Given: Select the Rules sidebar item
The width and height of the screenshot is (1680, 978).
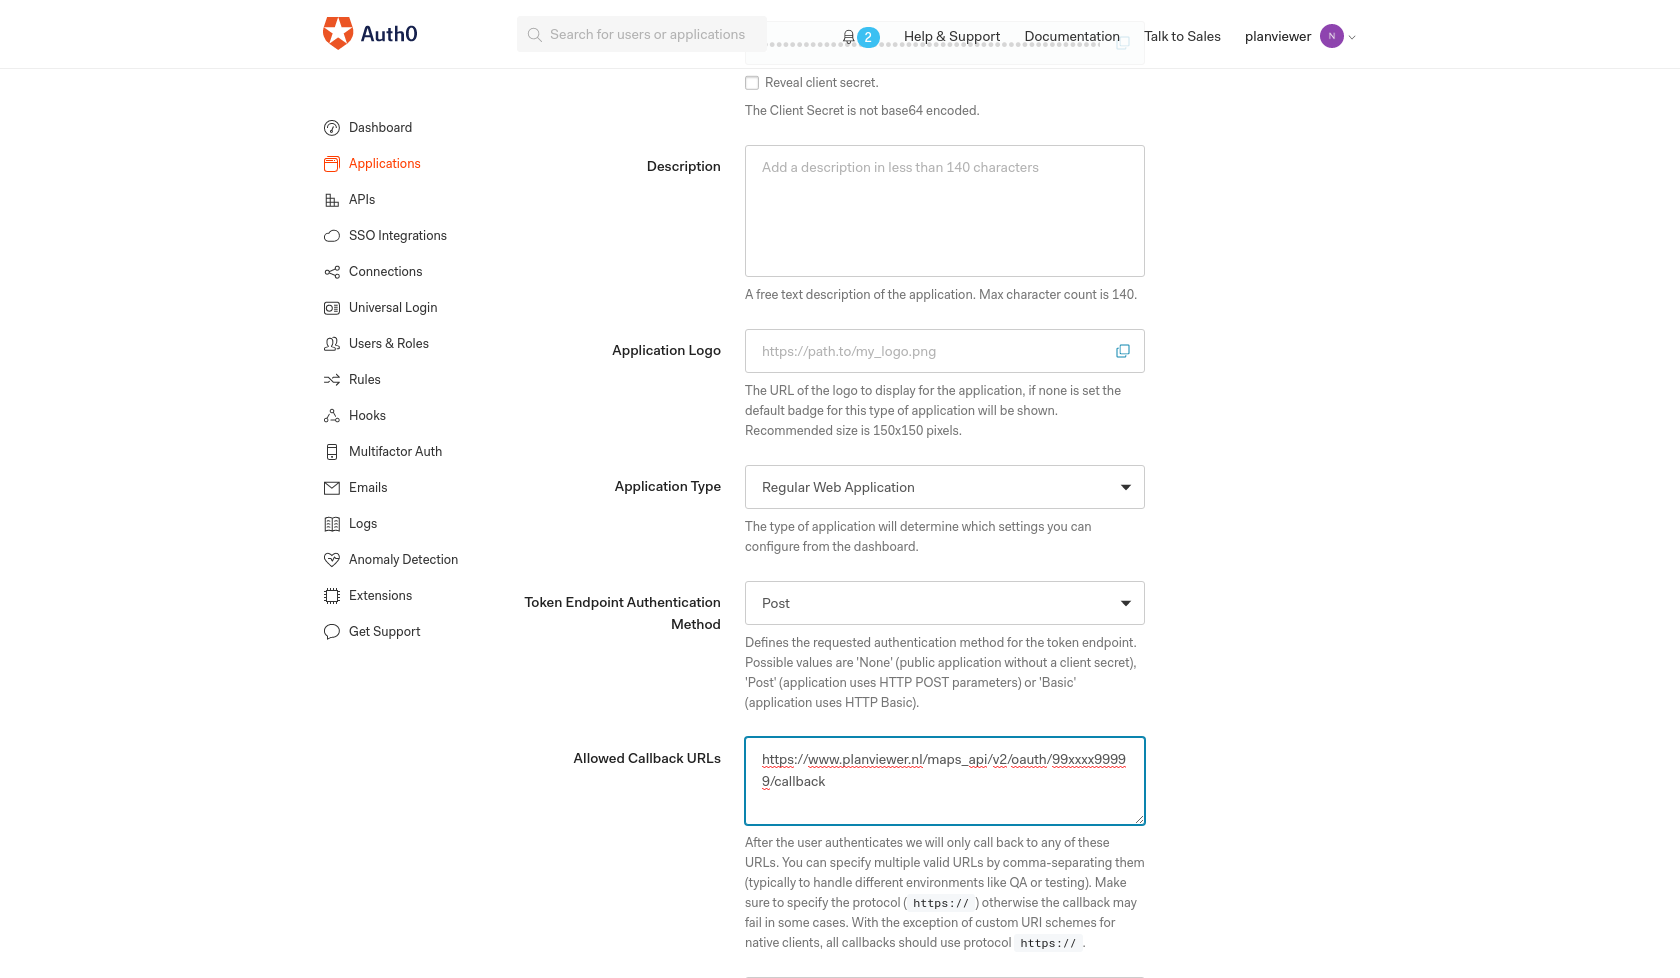Looking at the screenshot, I should (365, 379).
